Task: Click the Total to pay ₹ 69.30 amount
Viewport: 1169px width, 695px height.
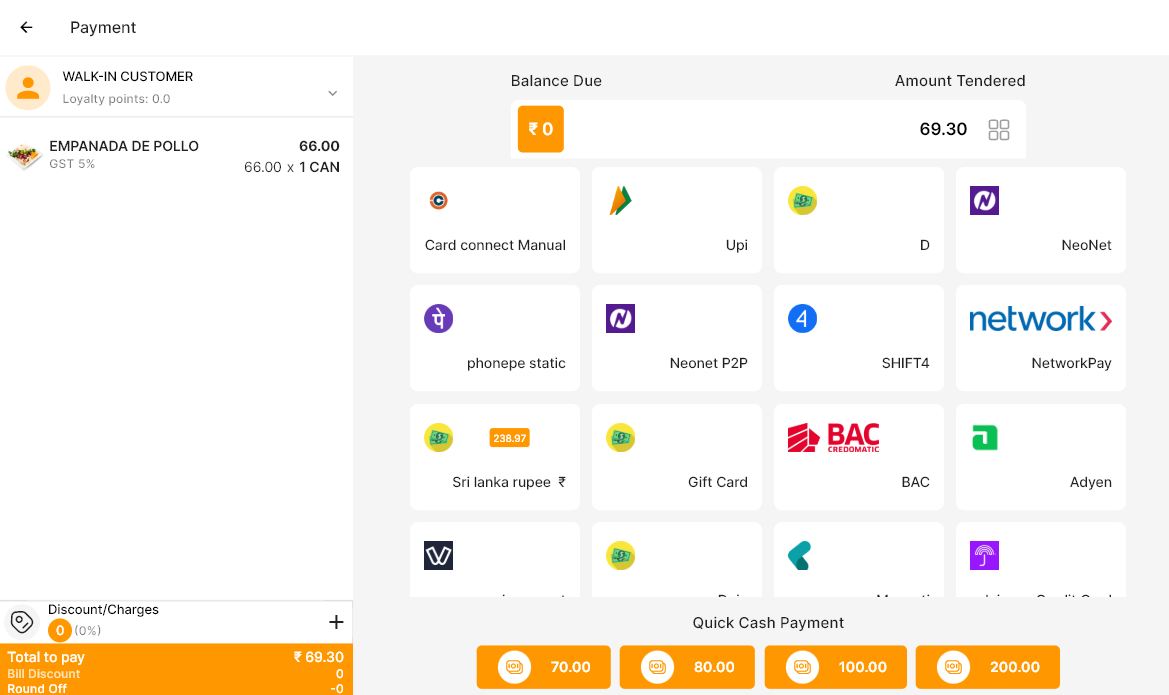Action: click(x=318, y=657)
